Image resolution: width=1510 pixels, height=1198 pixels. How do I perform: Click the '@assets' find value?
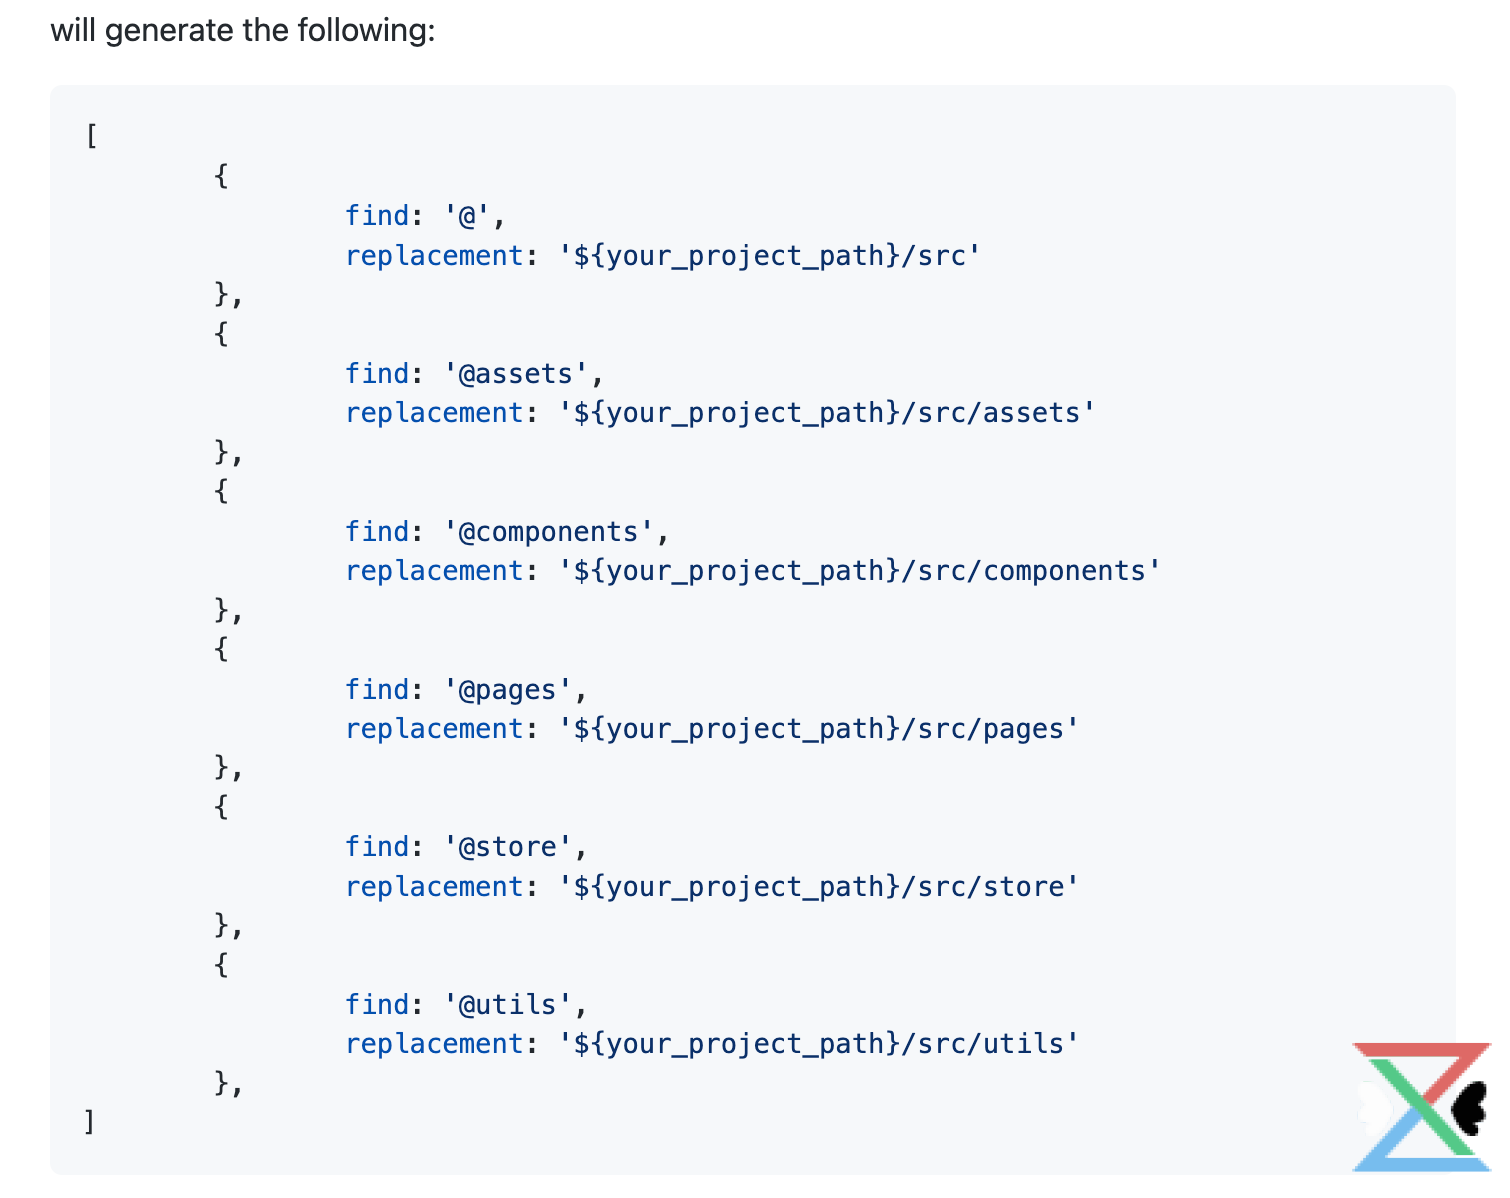click(516, 374)
